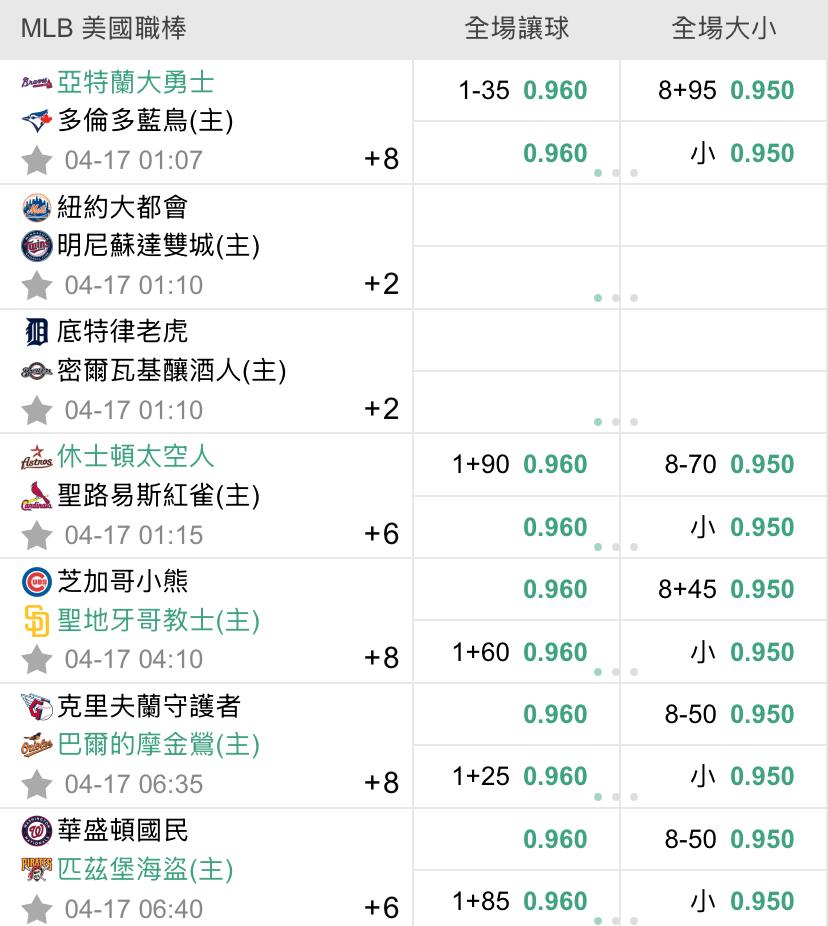Click the St. Louis Cardinals logo
The width and height of the screenshot is (828, 926).
pyautogui.click(x=37, y=495)
